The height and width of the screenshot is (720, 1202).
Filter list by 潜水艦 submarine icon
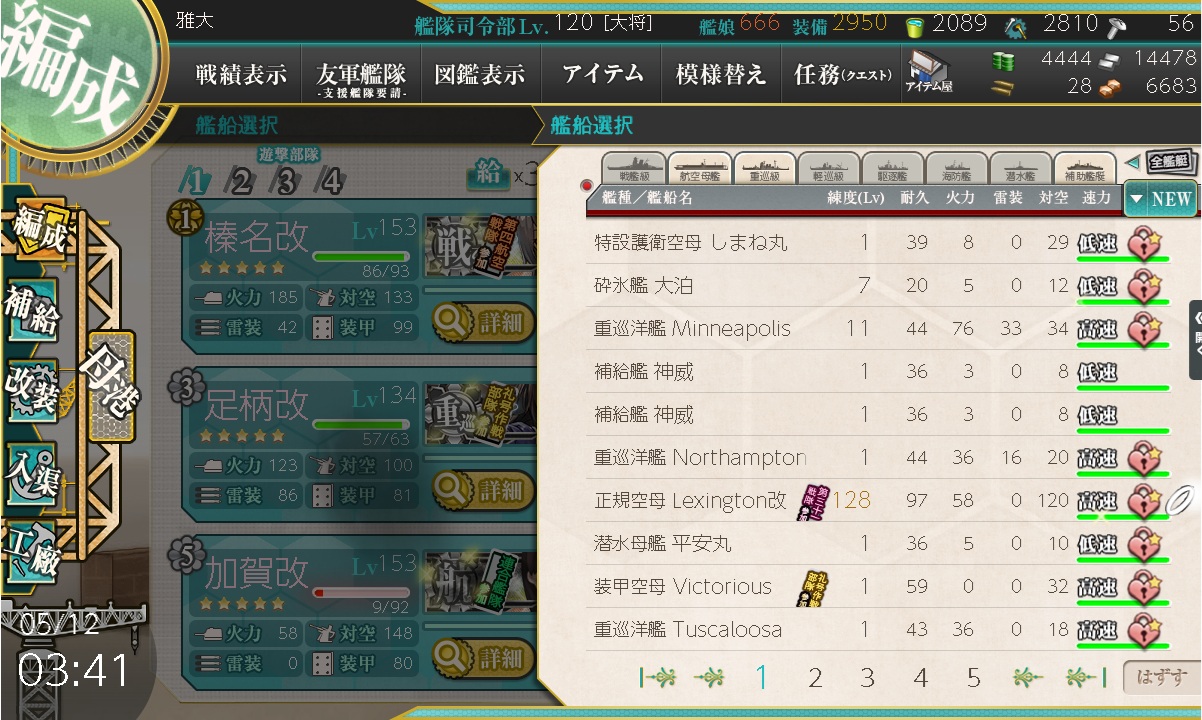pos(1021,167)
